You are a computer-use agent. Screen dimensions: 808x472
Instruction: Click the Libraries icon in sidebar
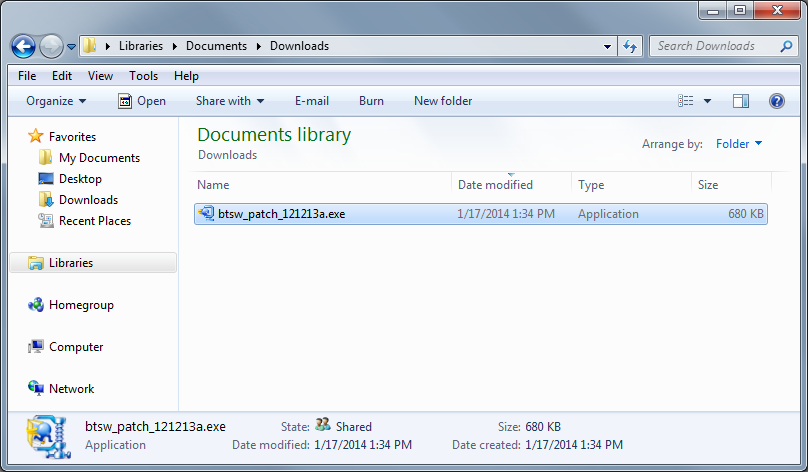coord(36,263)
